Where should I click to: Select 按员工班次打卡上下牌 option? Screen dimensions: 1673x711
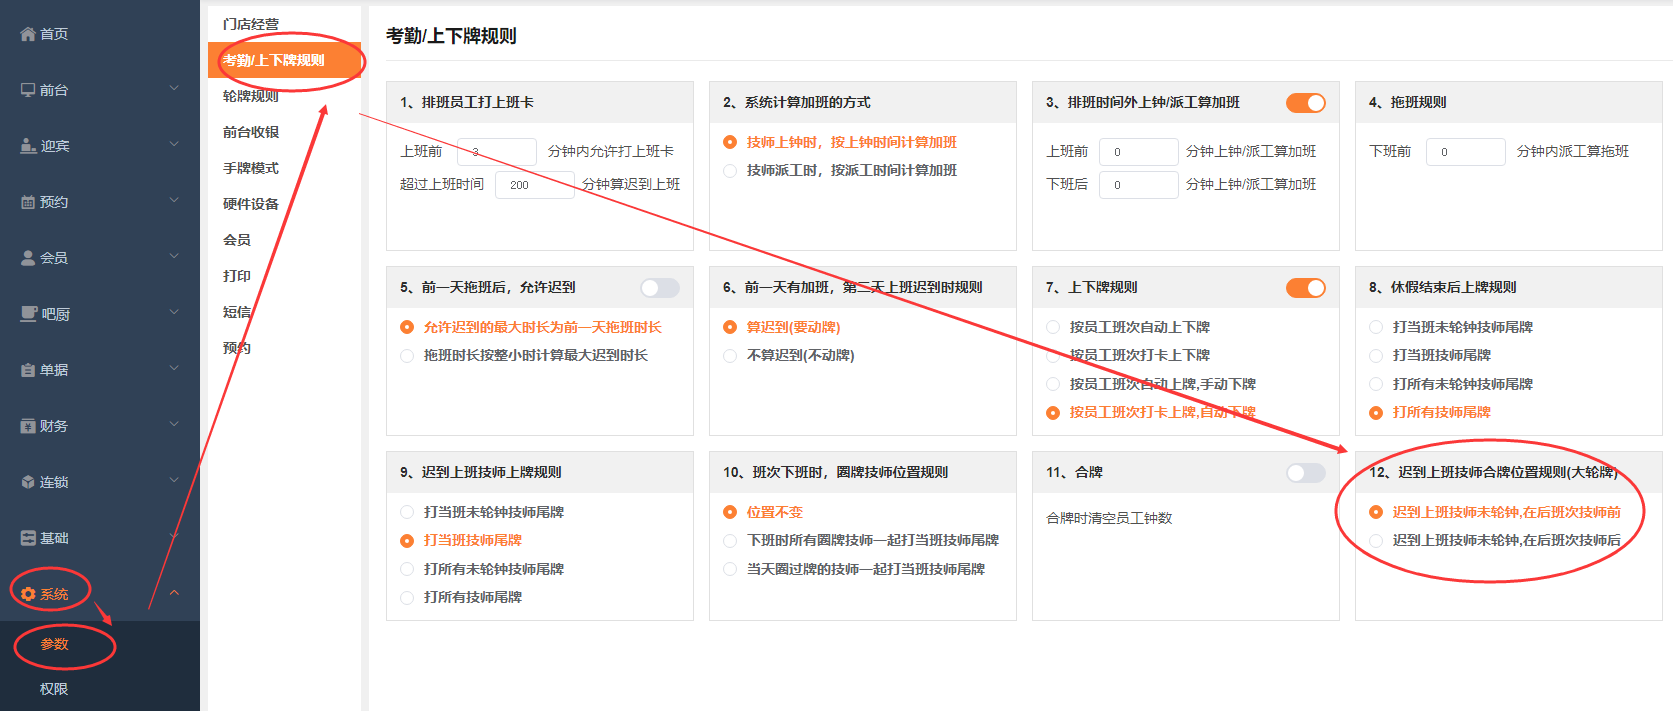(x=1128, y=356)
